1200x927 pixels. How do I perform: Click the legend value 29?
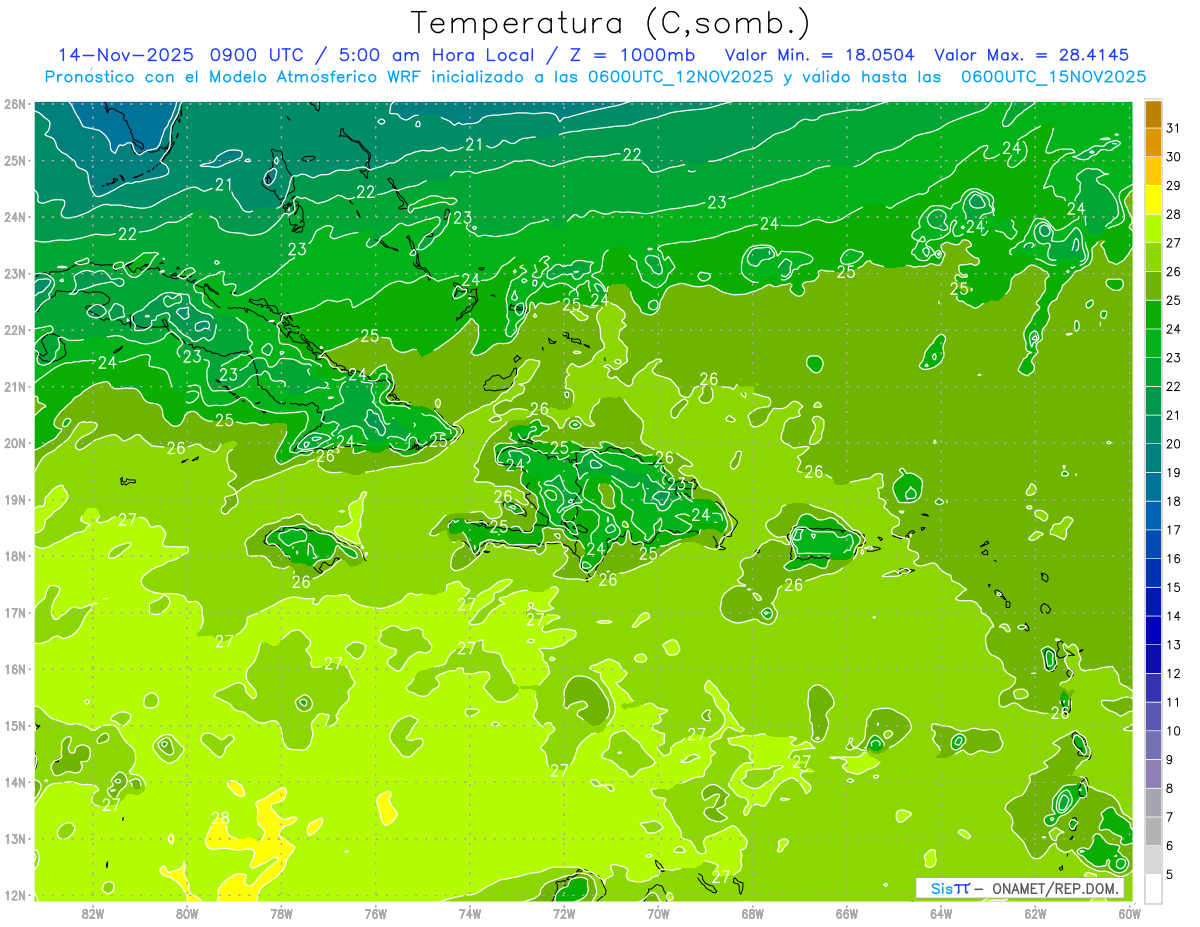(x=1173, y=186)
